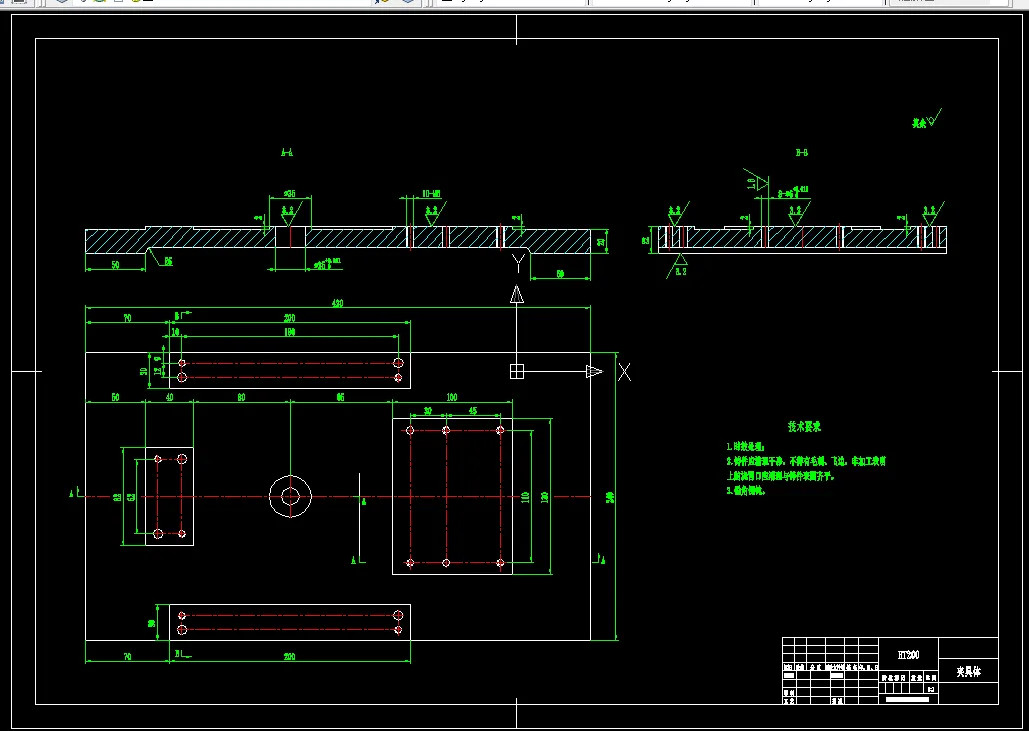The image size is (1029, 731).
Task: Click the Y axis label of the UCS icon
Action: click(x=518, y=263)
